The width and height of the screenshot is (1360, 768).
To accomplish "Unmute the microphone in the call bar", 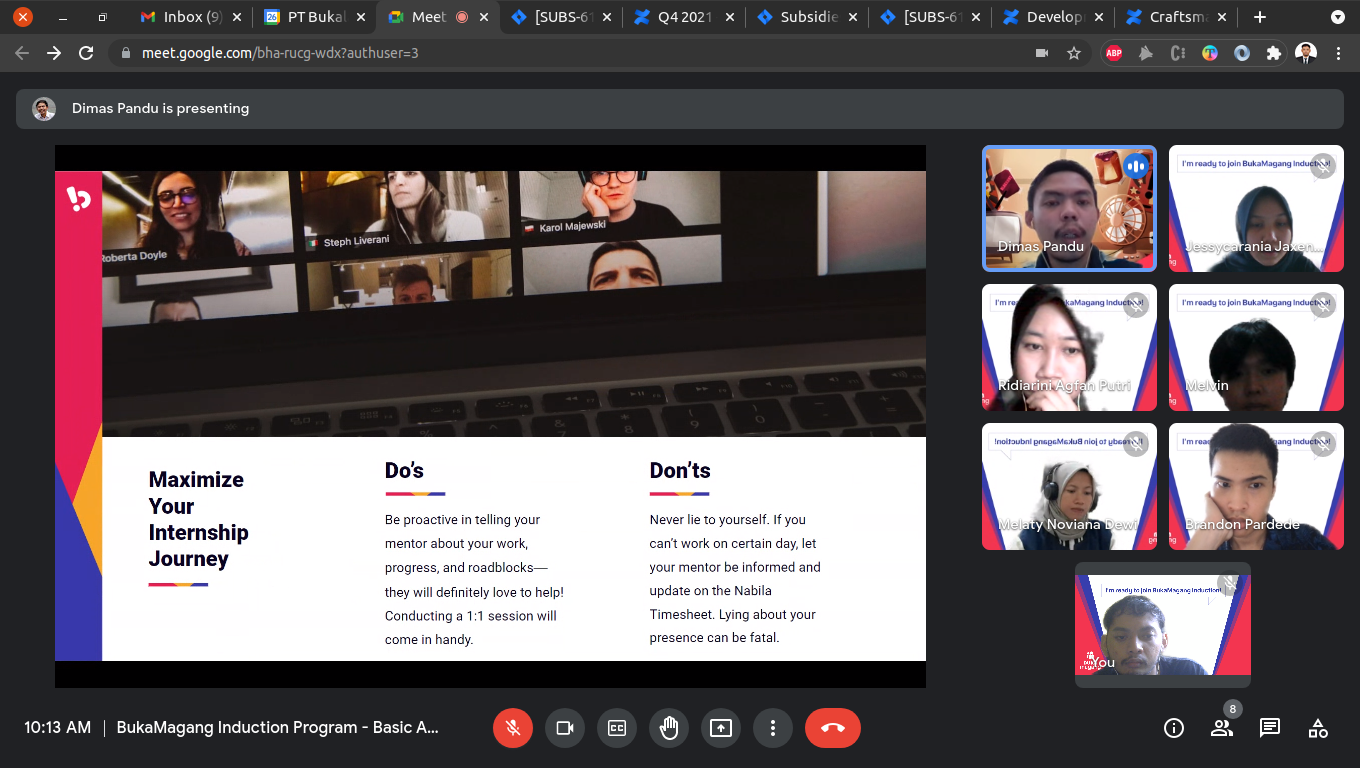I will [513, 728].
